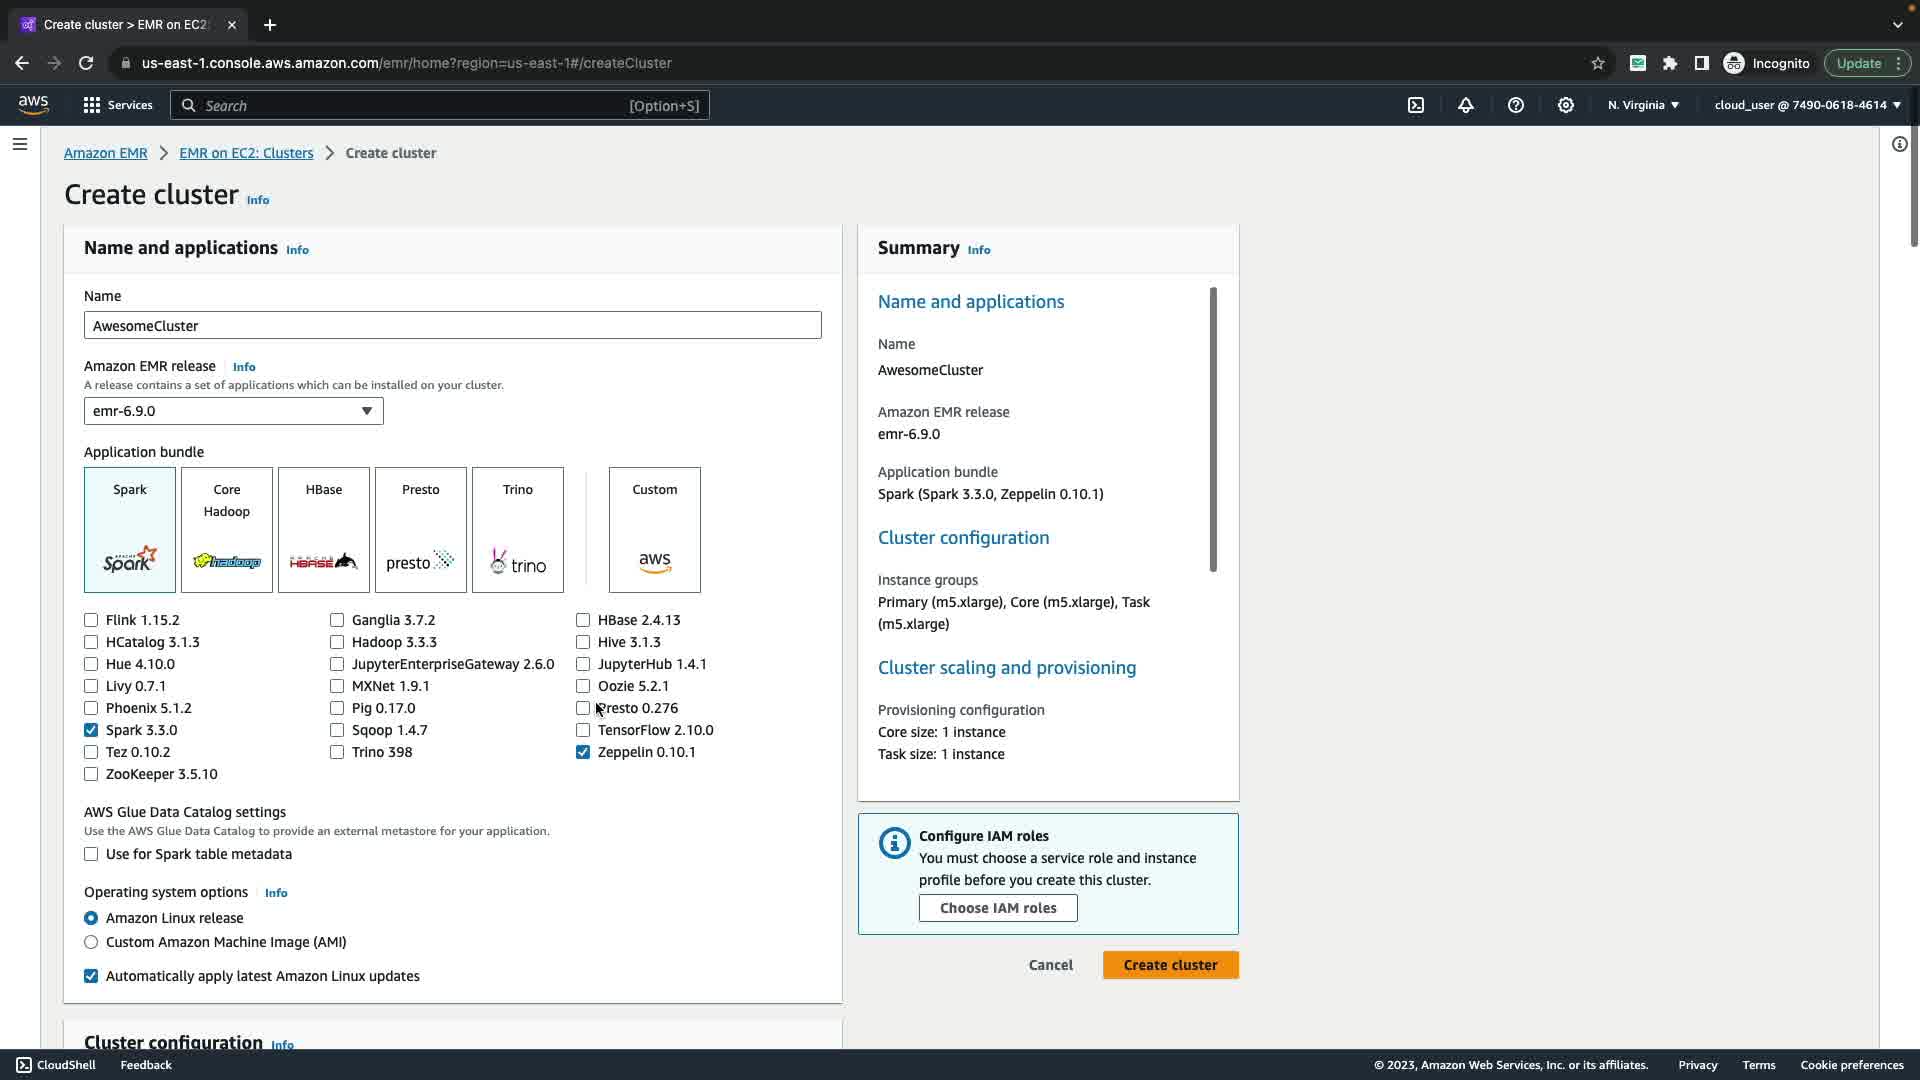Toggle the left hamburger navigation menu

click(20, 144)
